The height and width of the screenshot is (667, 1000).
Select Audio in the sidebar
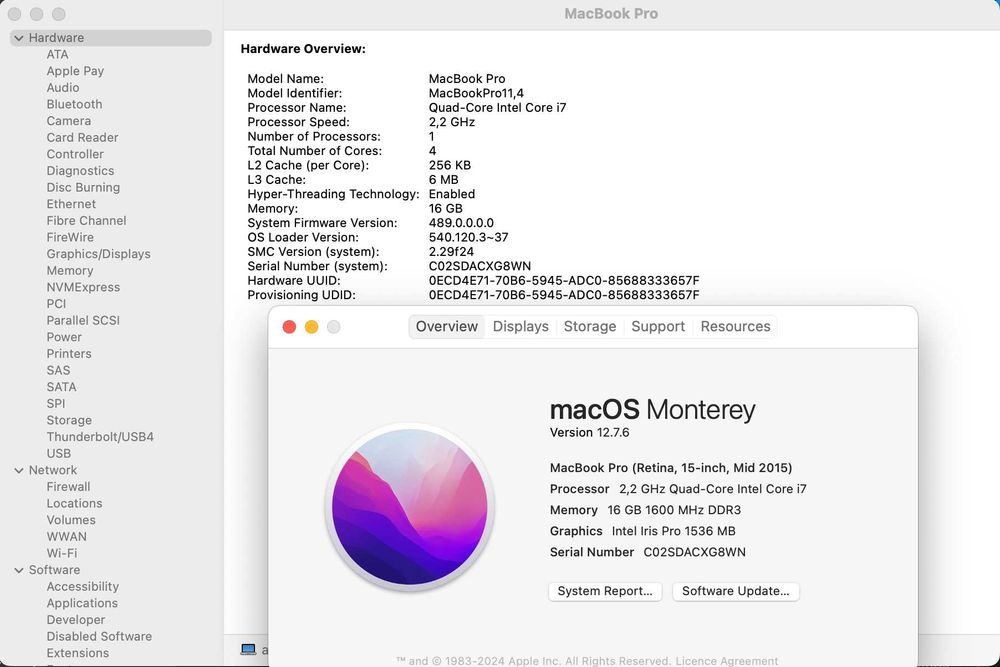point(63,88)
